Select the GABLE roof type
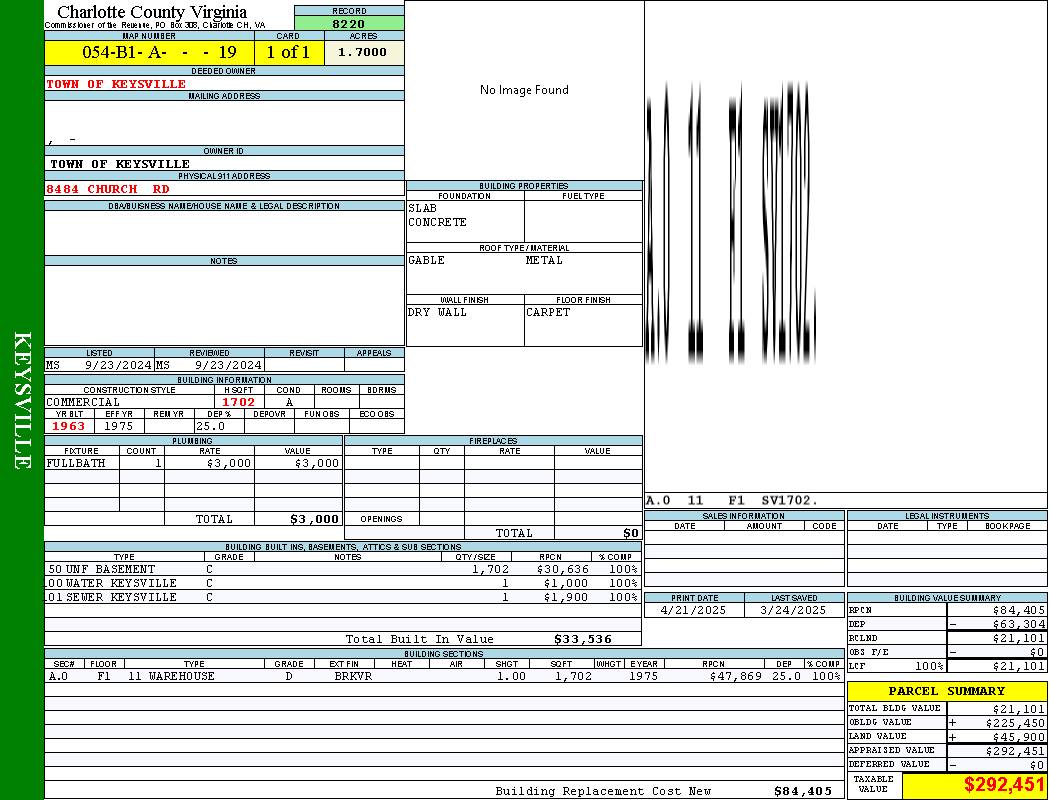The height and width of the screenshot is (800, 1050). [427, 260]
